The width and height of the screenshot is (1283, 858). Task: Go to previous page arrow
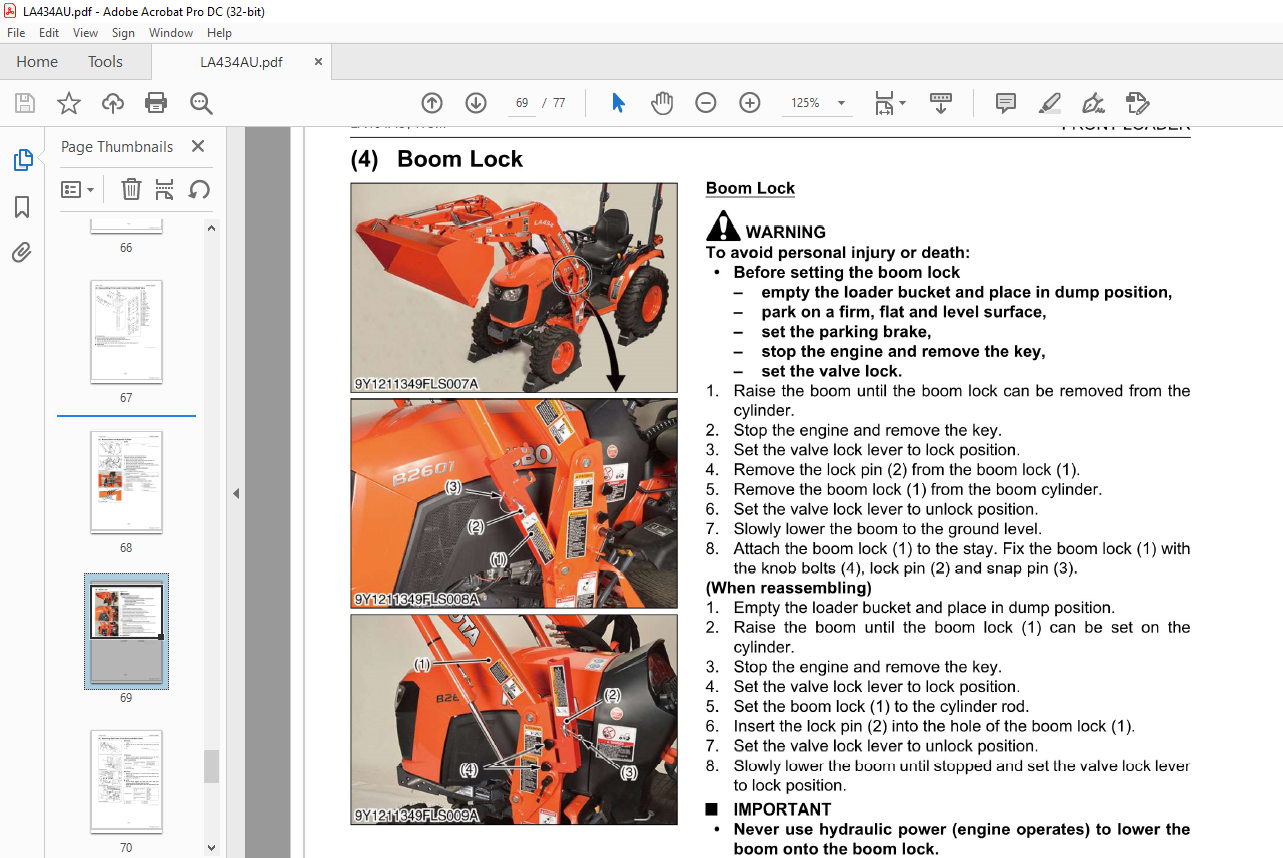point(432,103)
